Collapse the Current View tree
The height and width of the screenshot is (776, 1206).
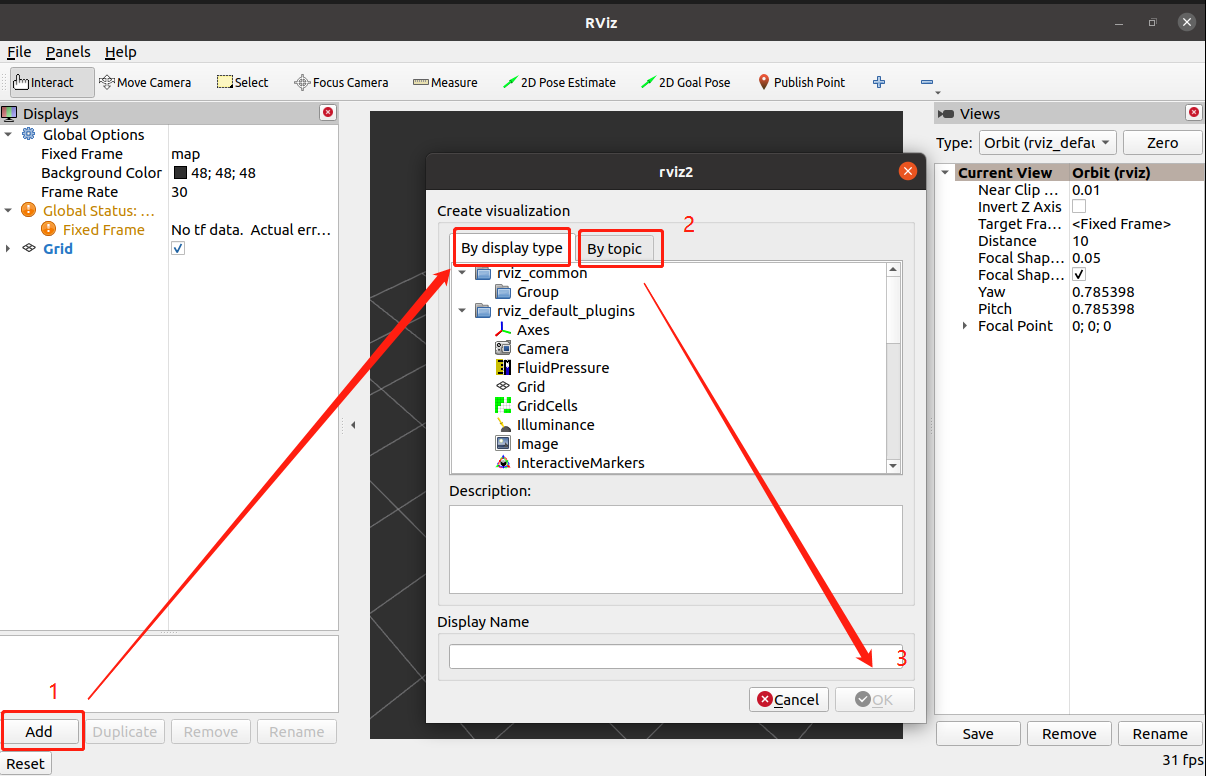click(945, 173)
